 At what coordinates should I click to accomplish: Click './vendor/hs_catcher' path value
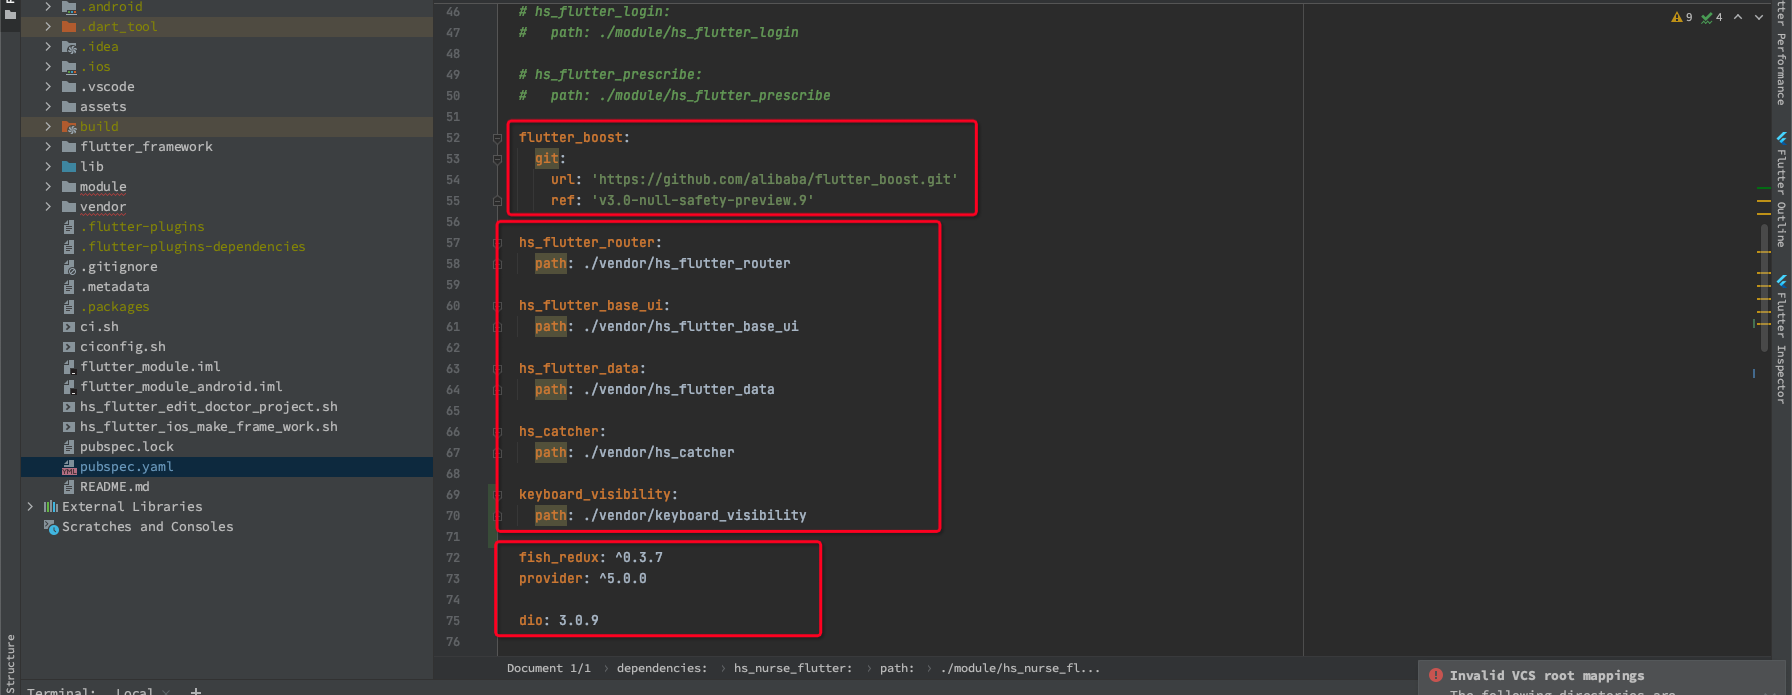659,453
